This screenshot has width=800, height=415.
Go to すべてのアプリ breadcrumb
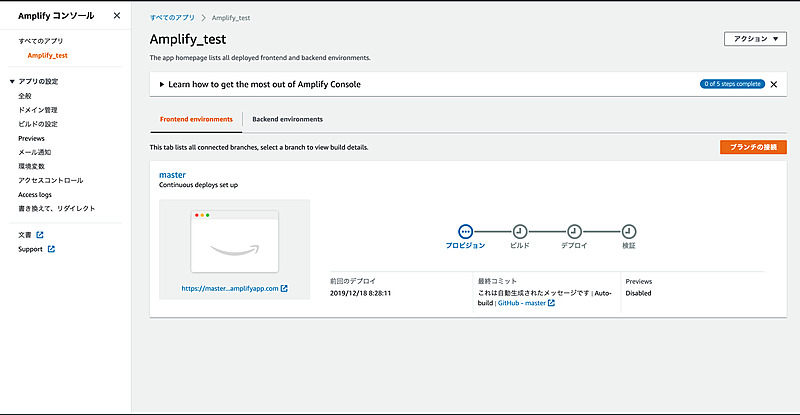[x=172, y=19]
